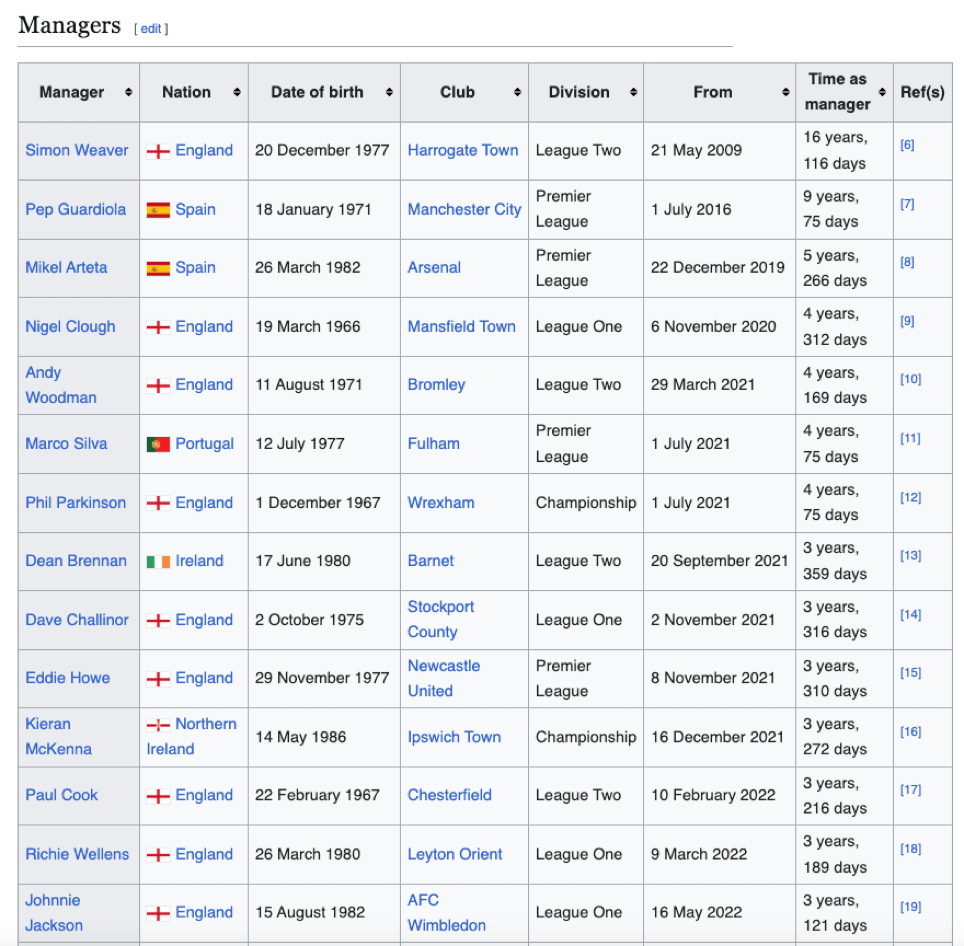Visit Richie Wellens' page
964x946 pixels.
pyautogui.click(x=77, y=854)
